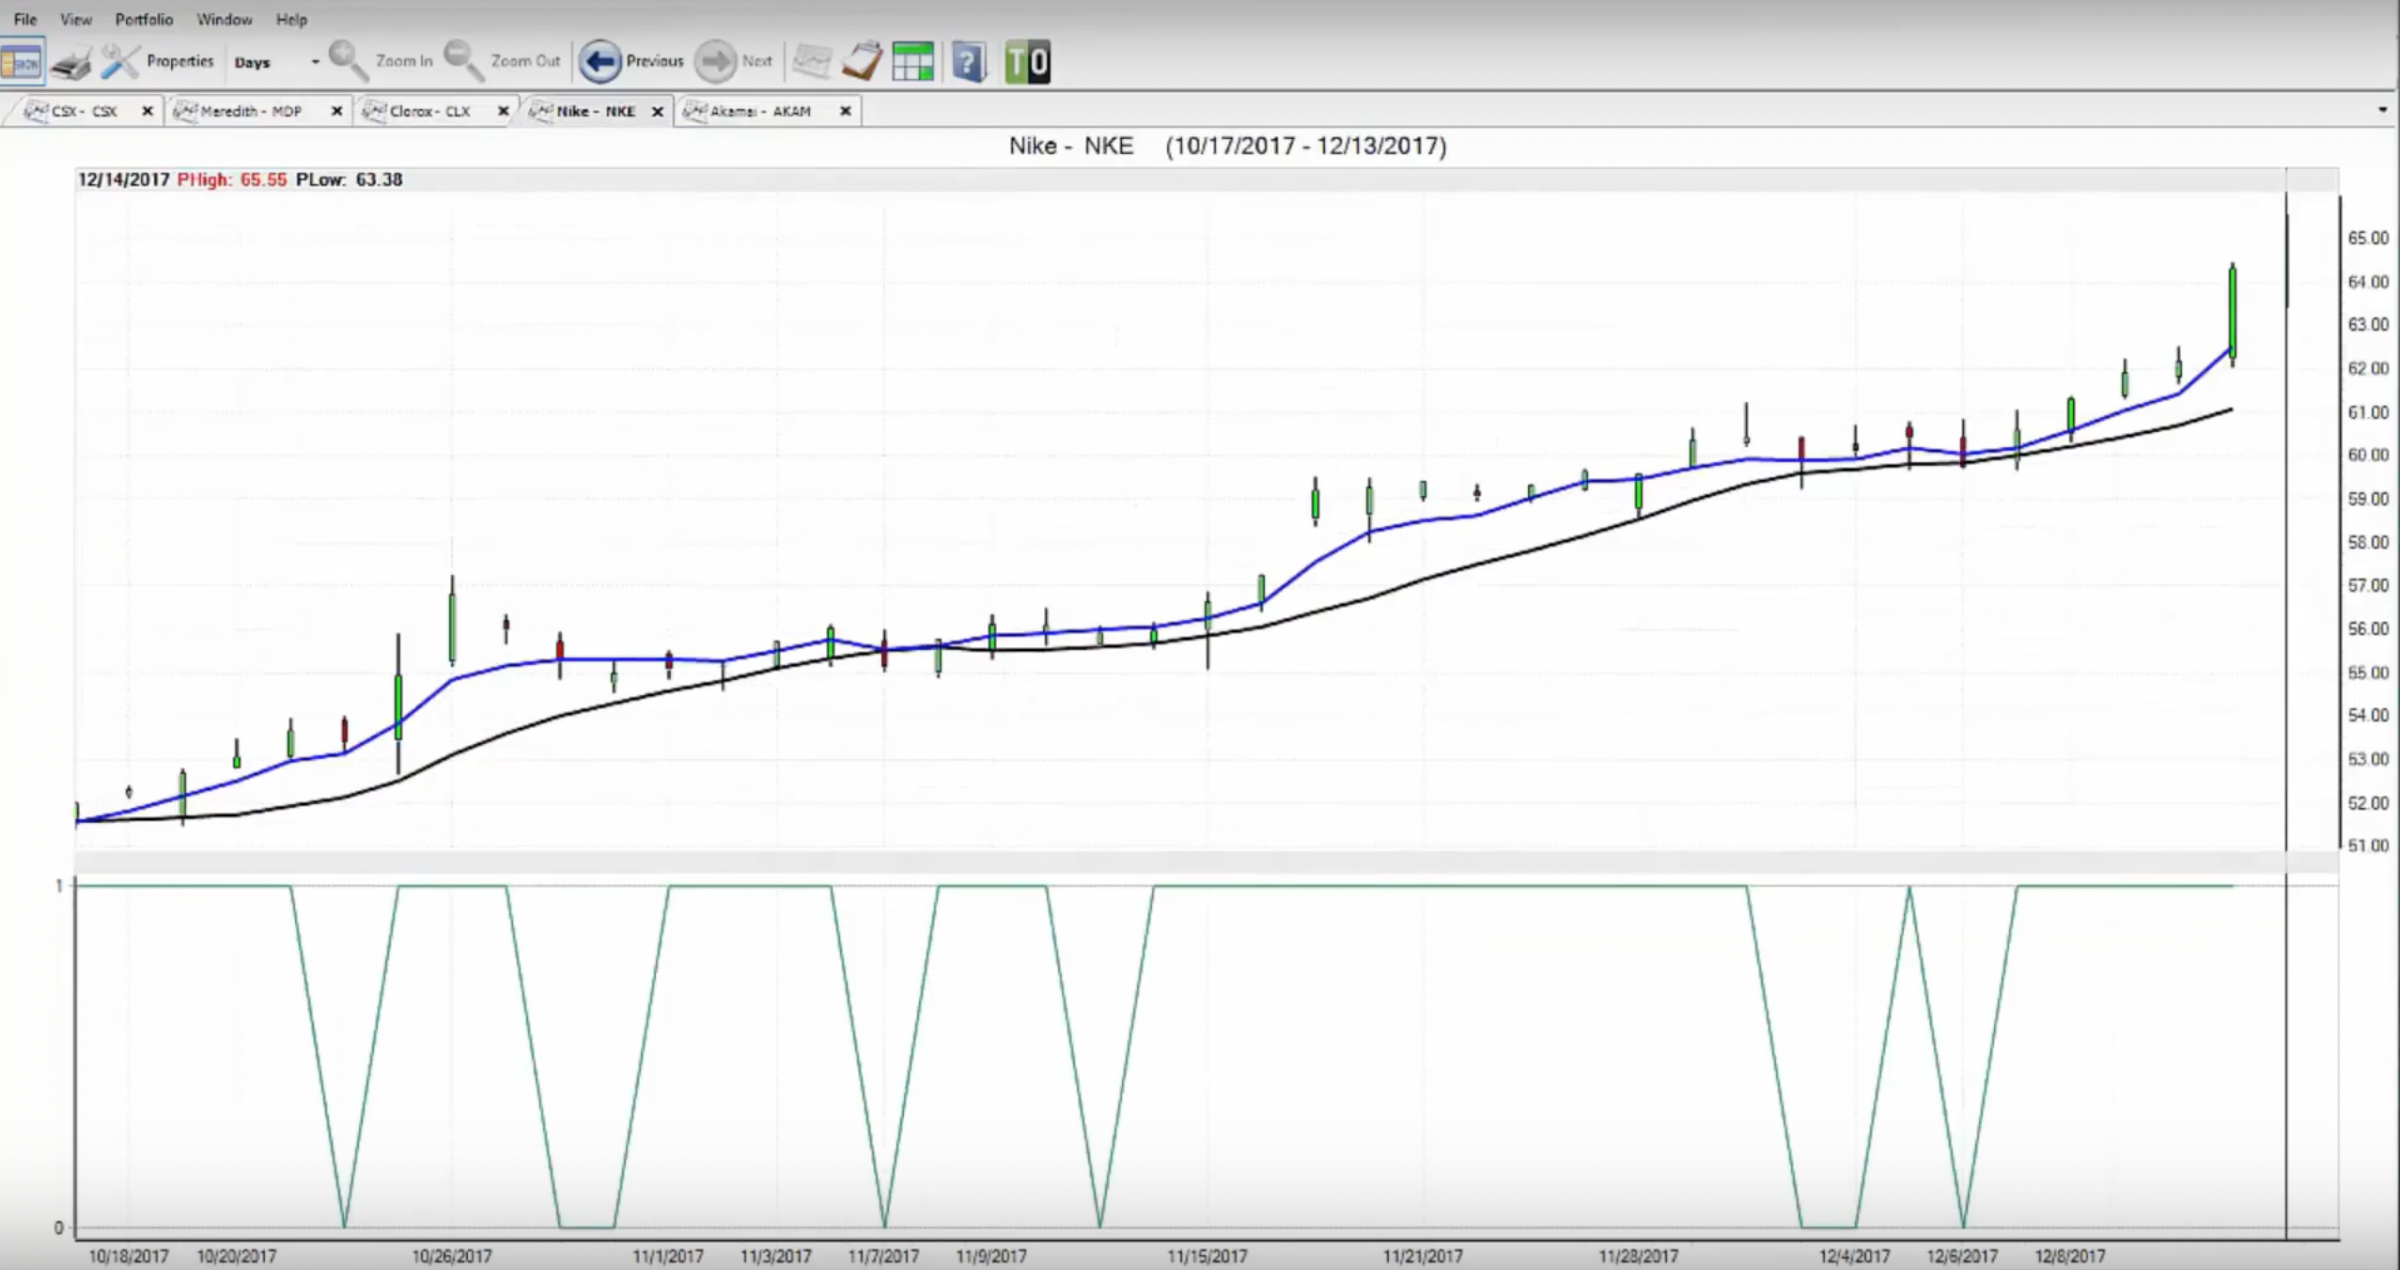Open chart Properties via wrench icon
Image resolution: width=2400 pixels, height=1270 pixels.
coord(120,62)
